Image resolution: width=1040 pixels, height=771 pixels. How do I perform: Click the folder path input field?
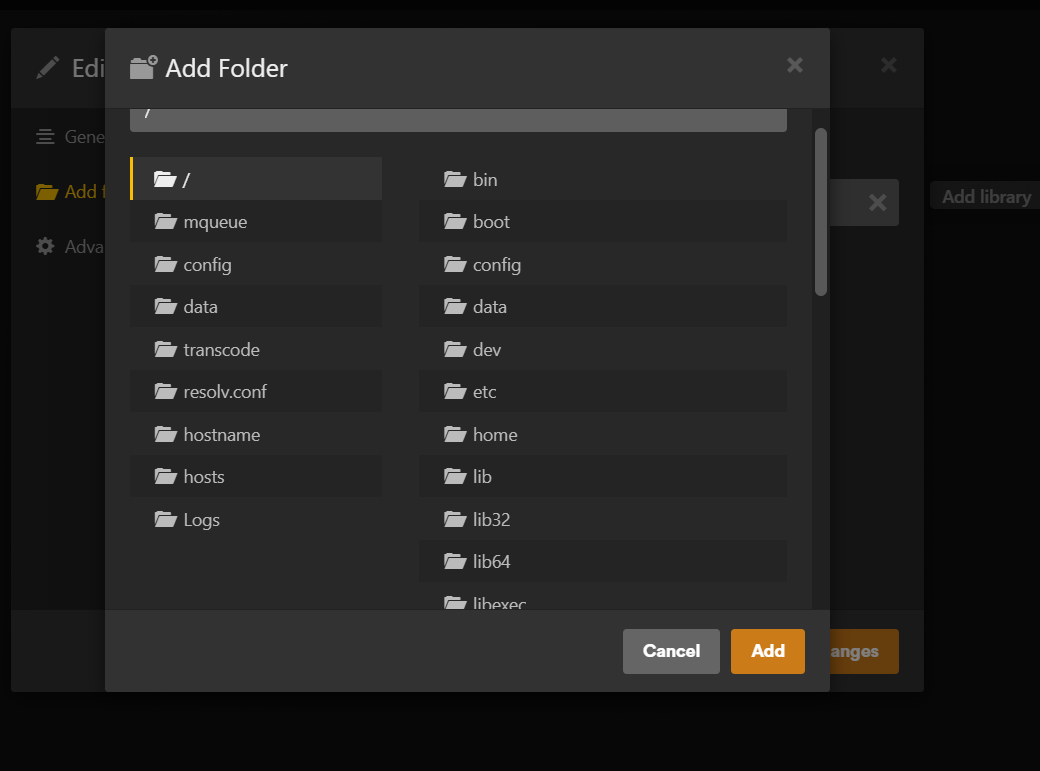pos(458,120)
